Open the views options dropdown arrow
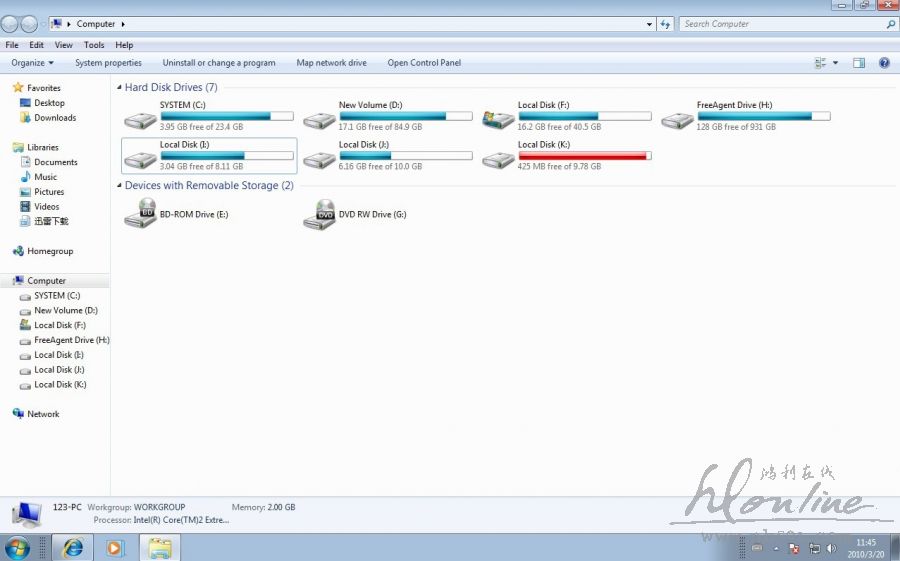 click(835, 63)
